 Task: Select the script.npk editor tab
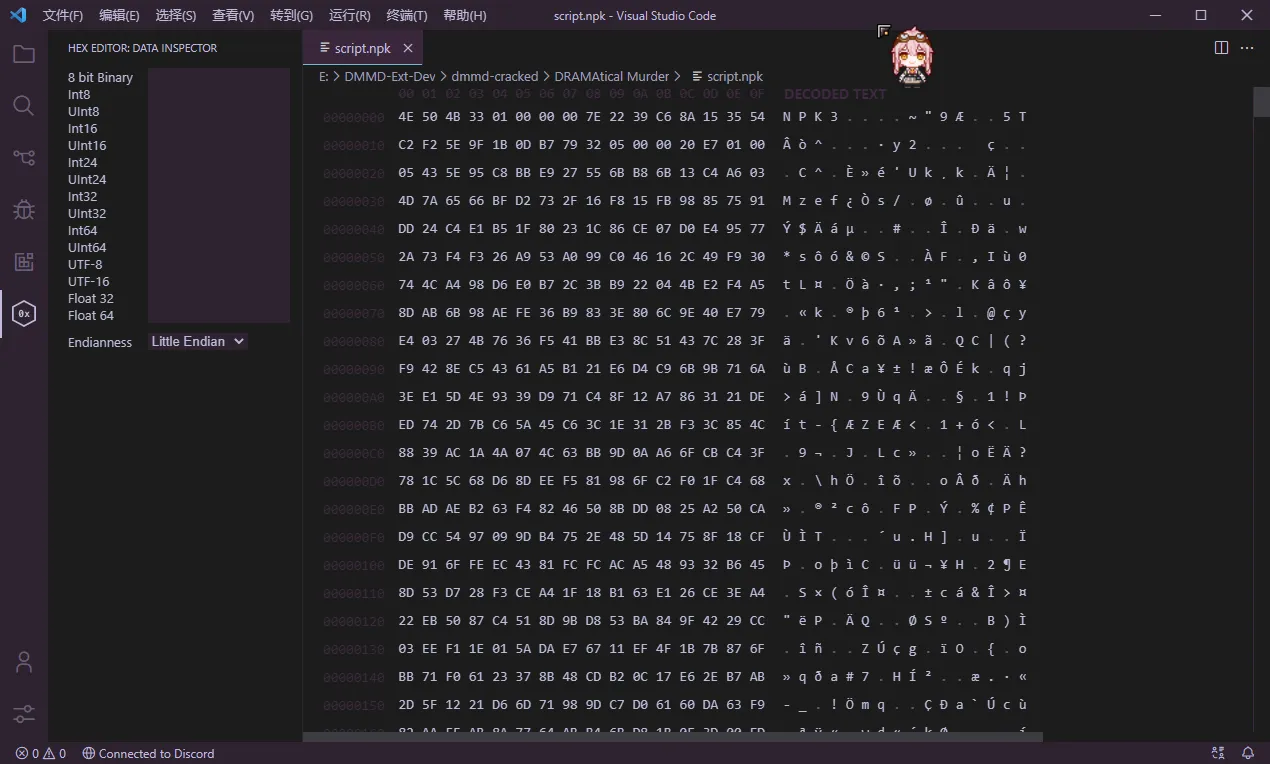point(363,48)
